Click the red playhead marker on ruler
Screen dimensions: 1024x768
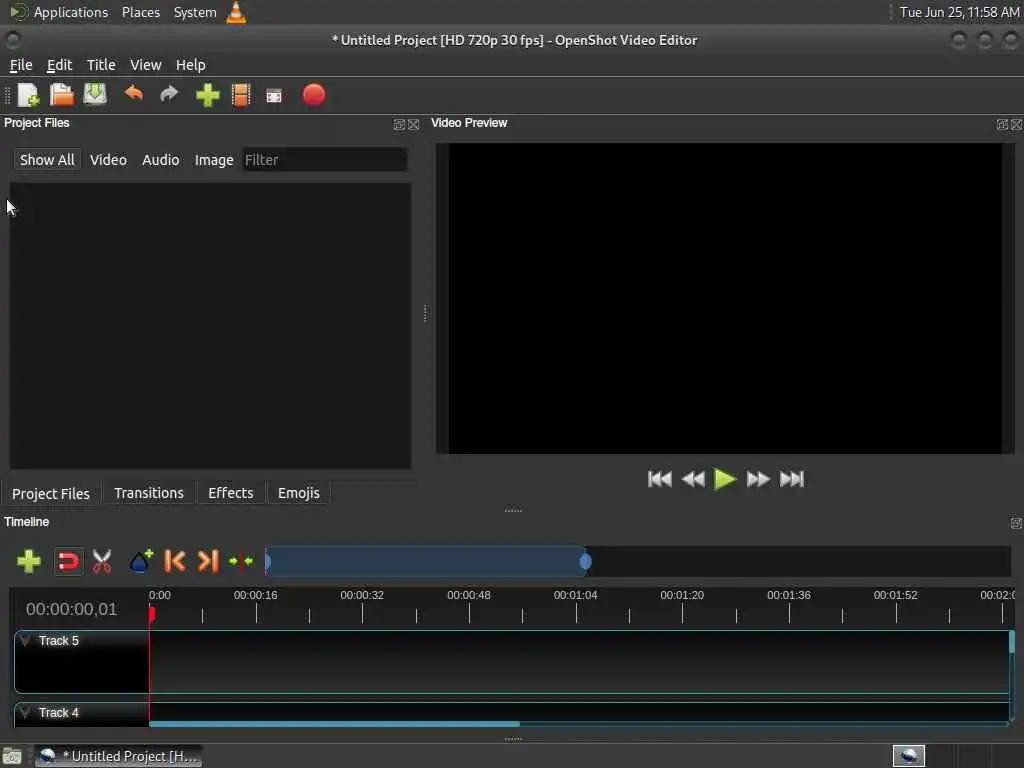click(152, 615)
